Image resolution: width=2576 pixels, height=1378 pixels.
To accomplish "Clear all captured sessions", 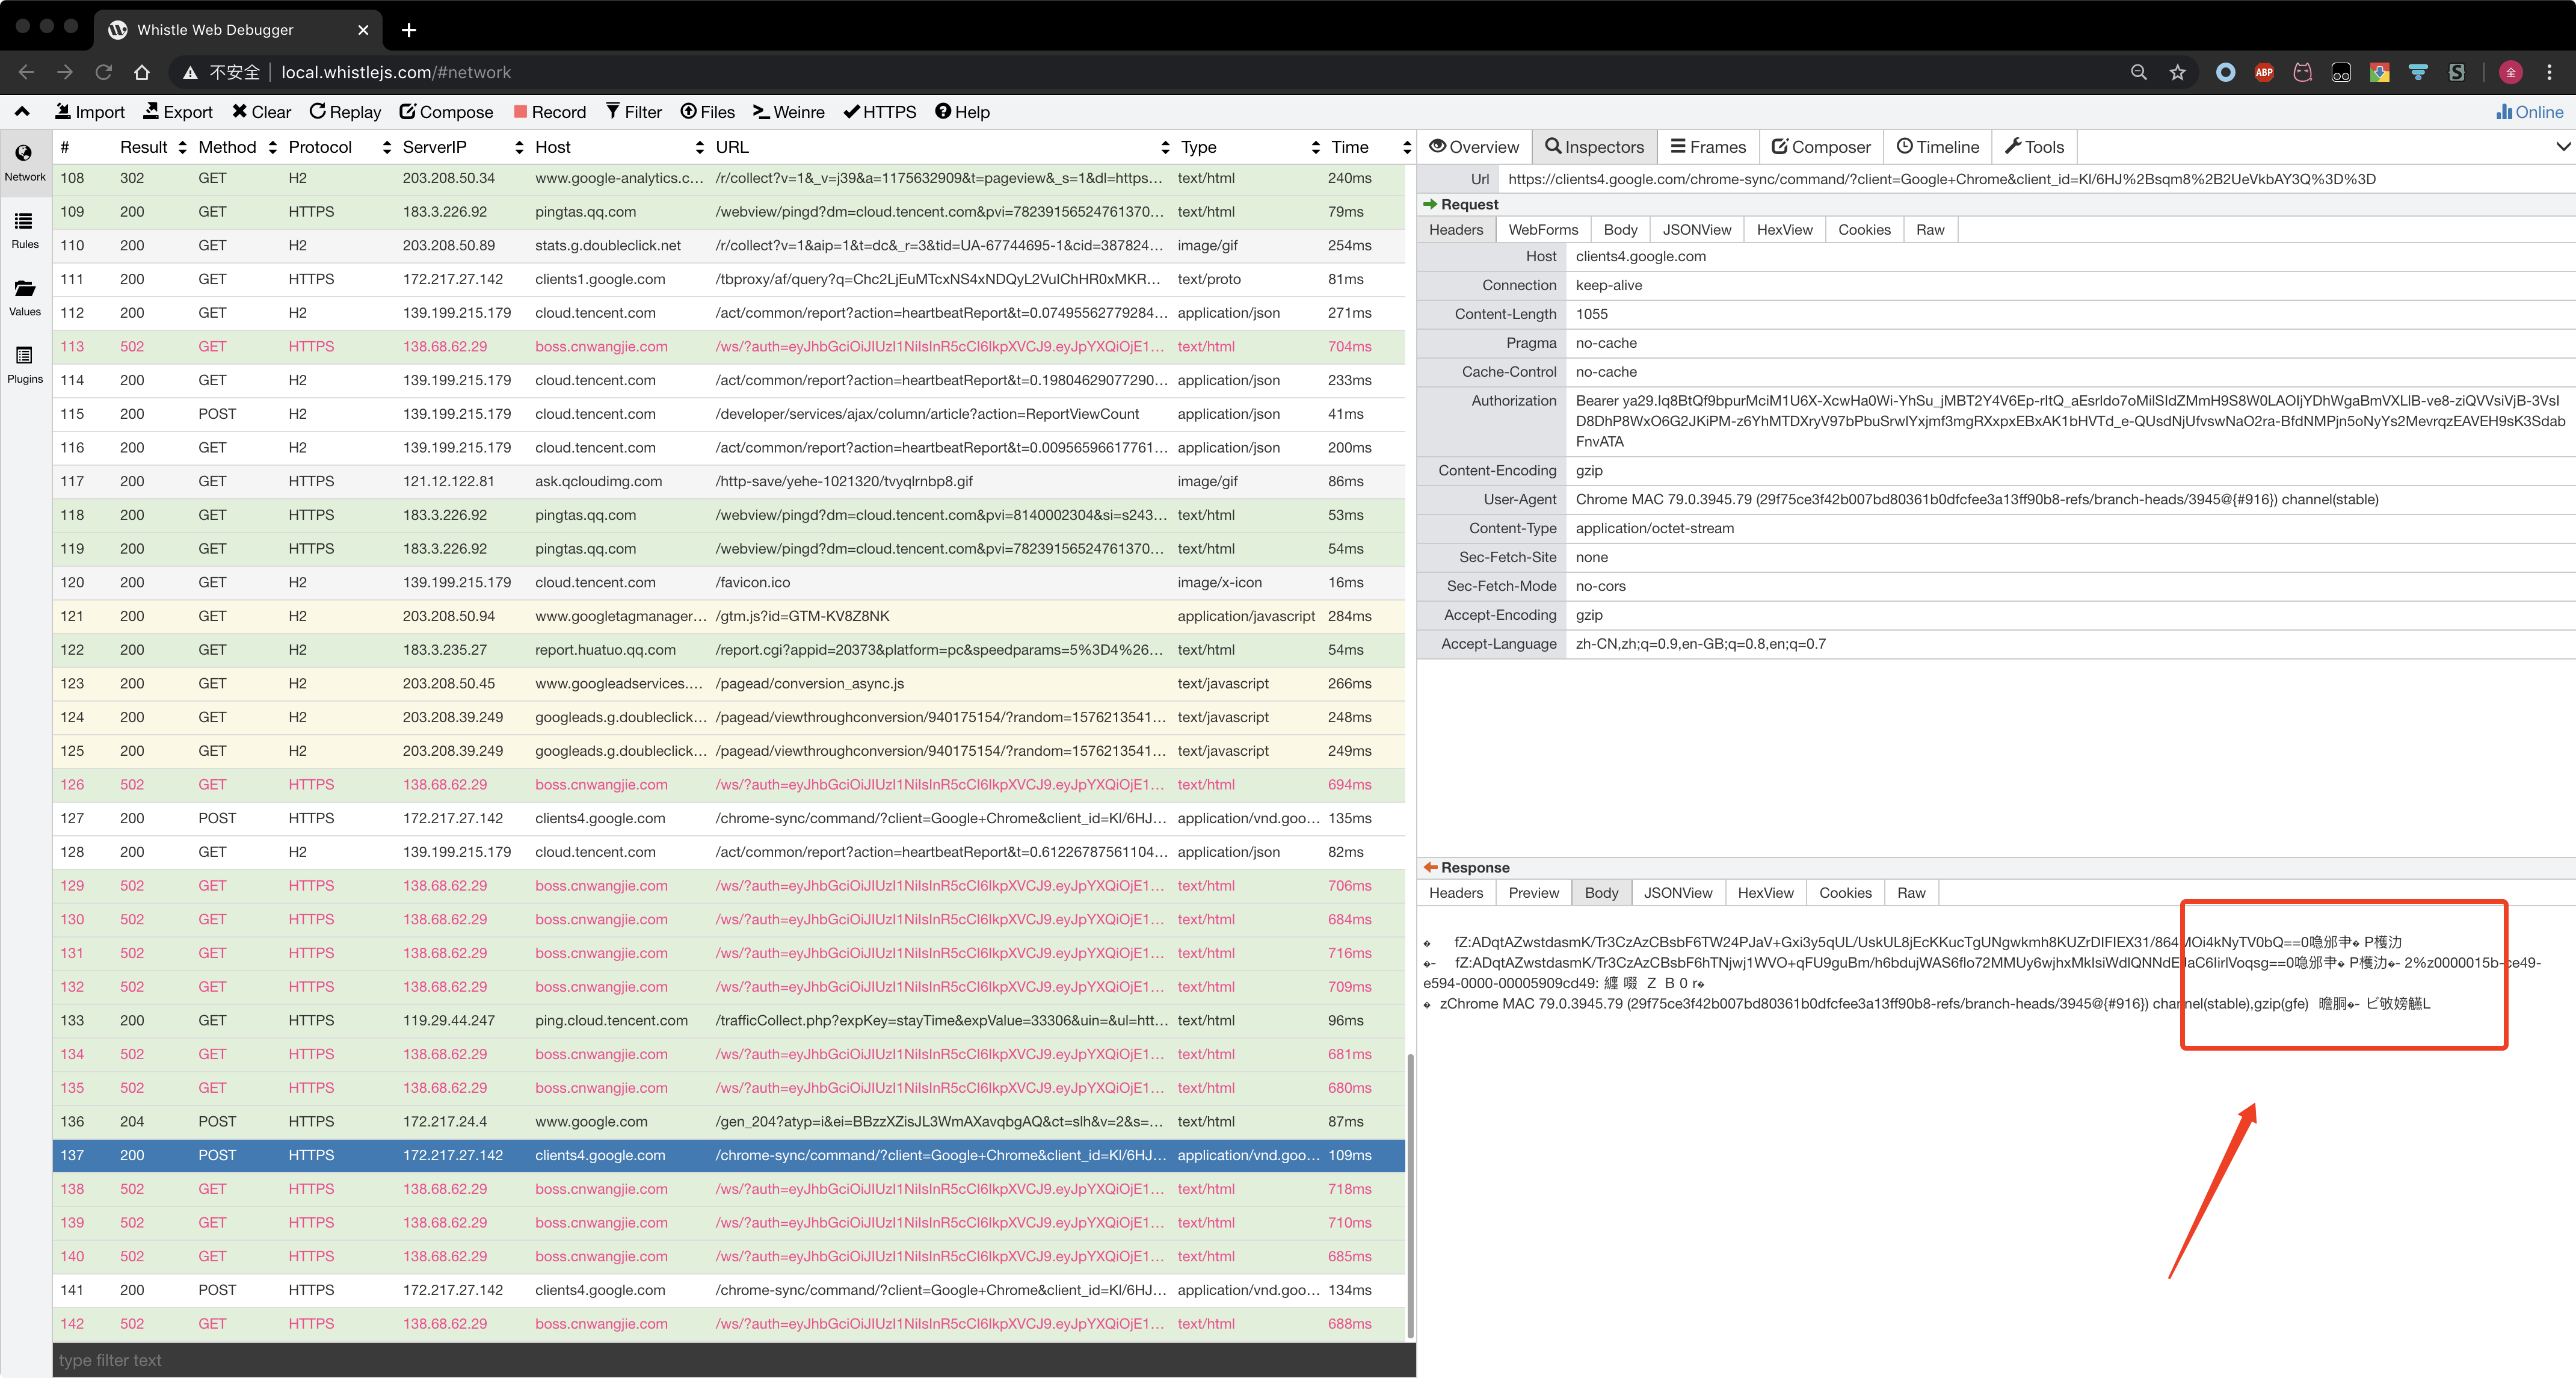I will (x=260, y=111).
